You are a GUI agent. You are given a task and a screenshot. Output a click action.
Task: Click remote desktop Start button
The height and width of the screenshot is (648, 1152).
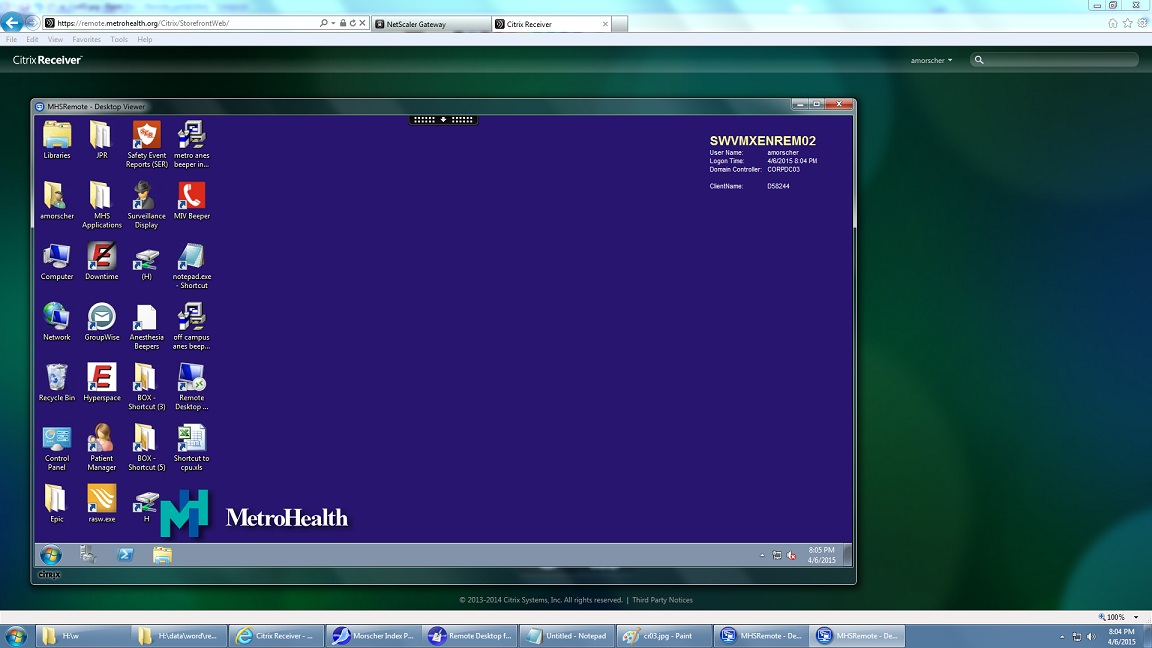pyautogui.click(x=51, y=555)
